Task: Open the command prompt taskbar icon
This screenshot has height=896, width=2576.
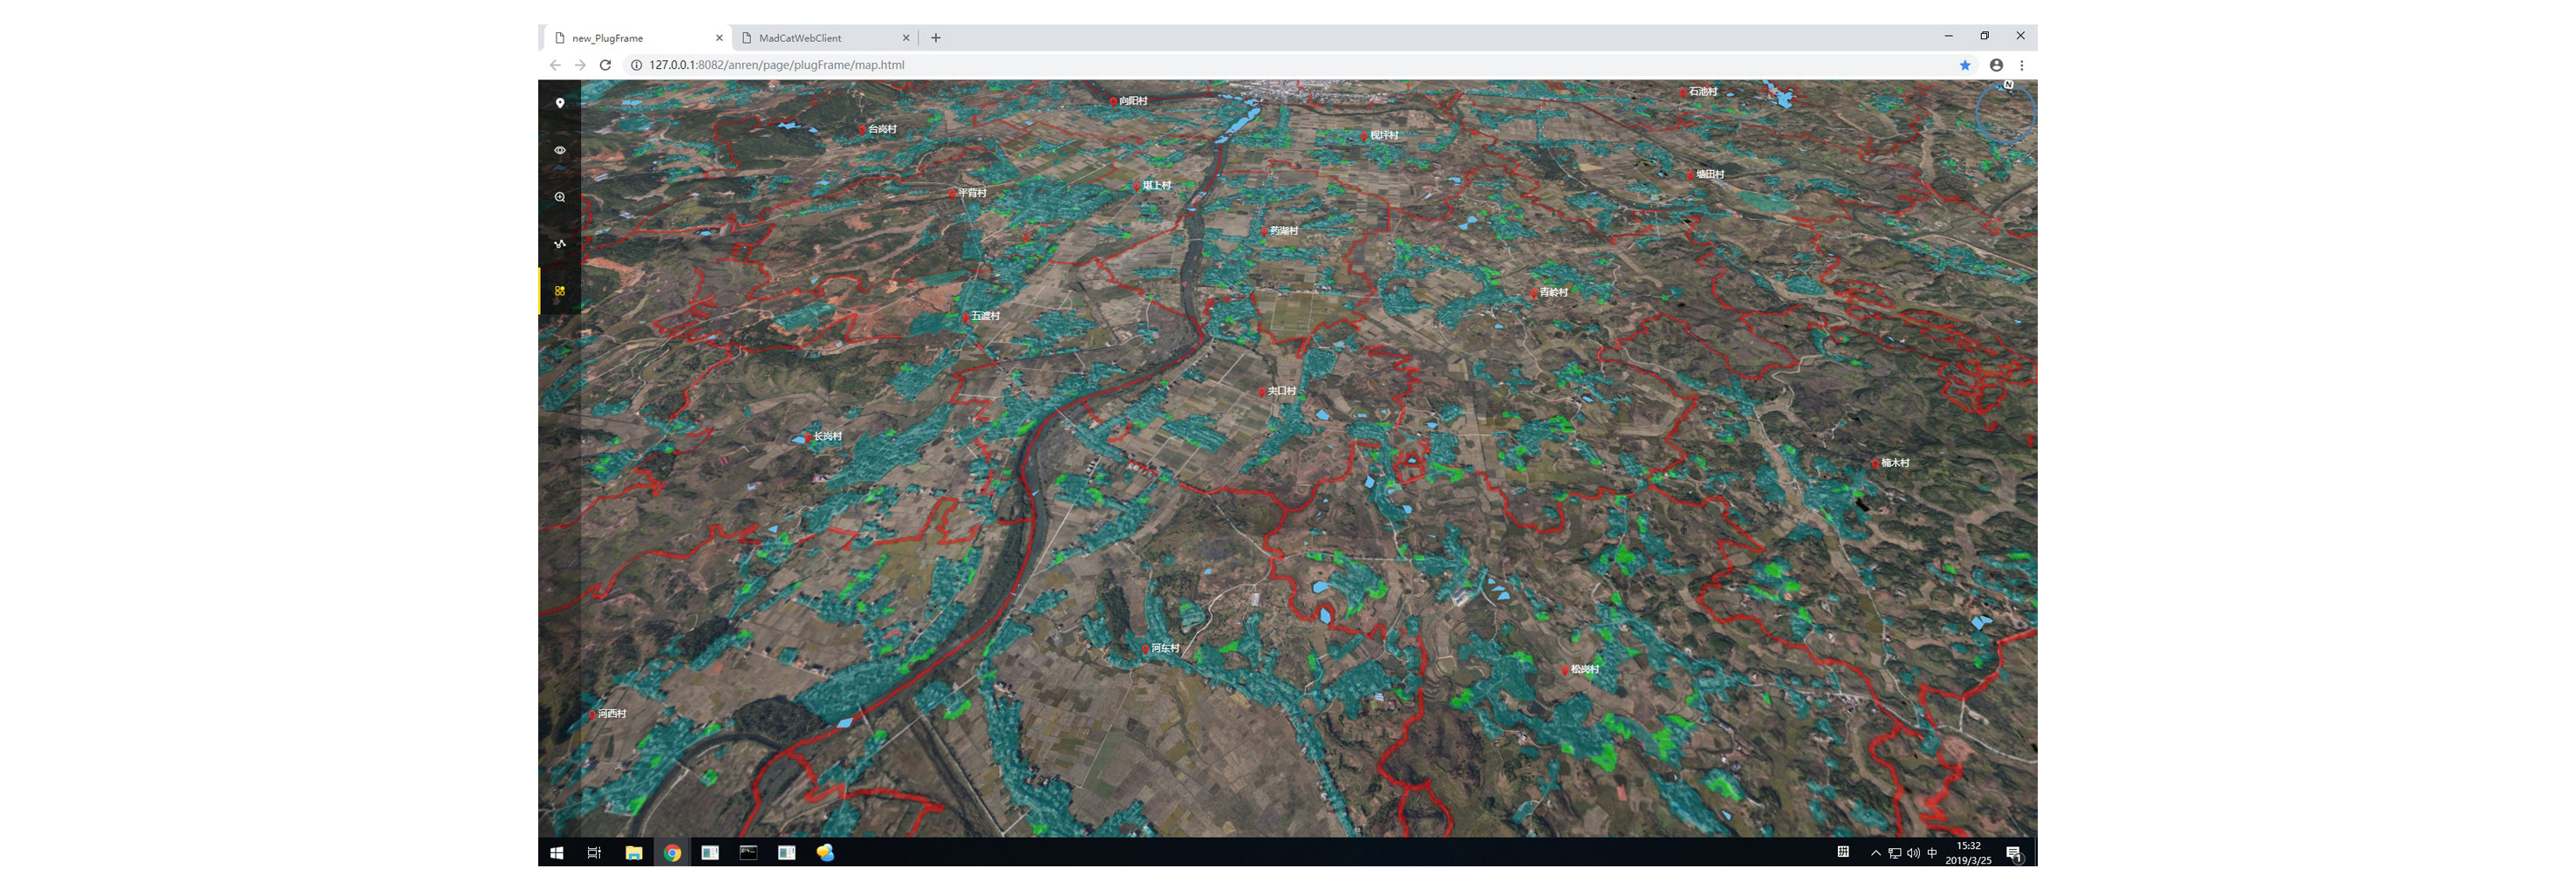Action: (748, 853)
